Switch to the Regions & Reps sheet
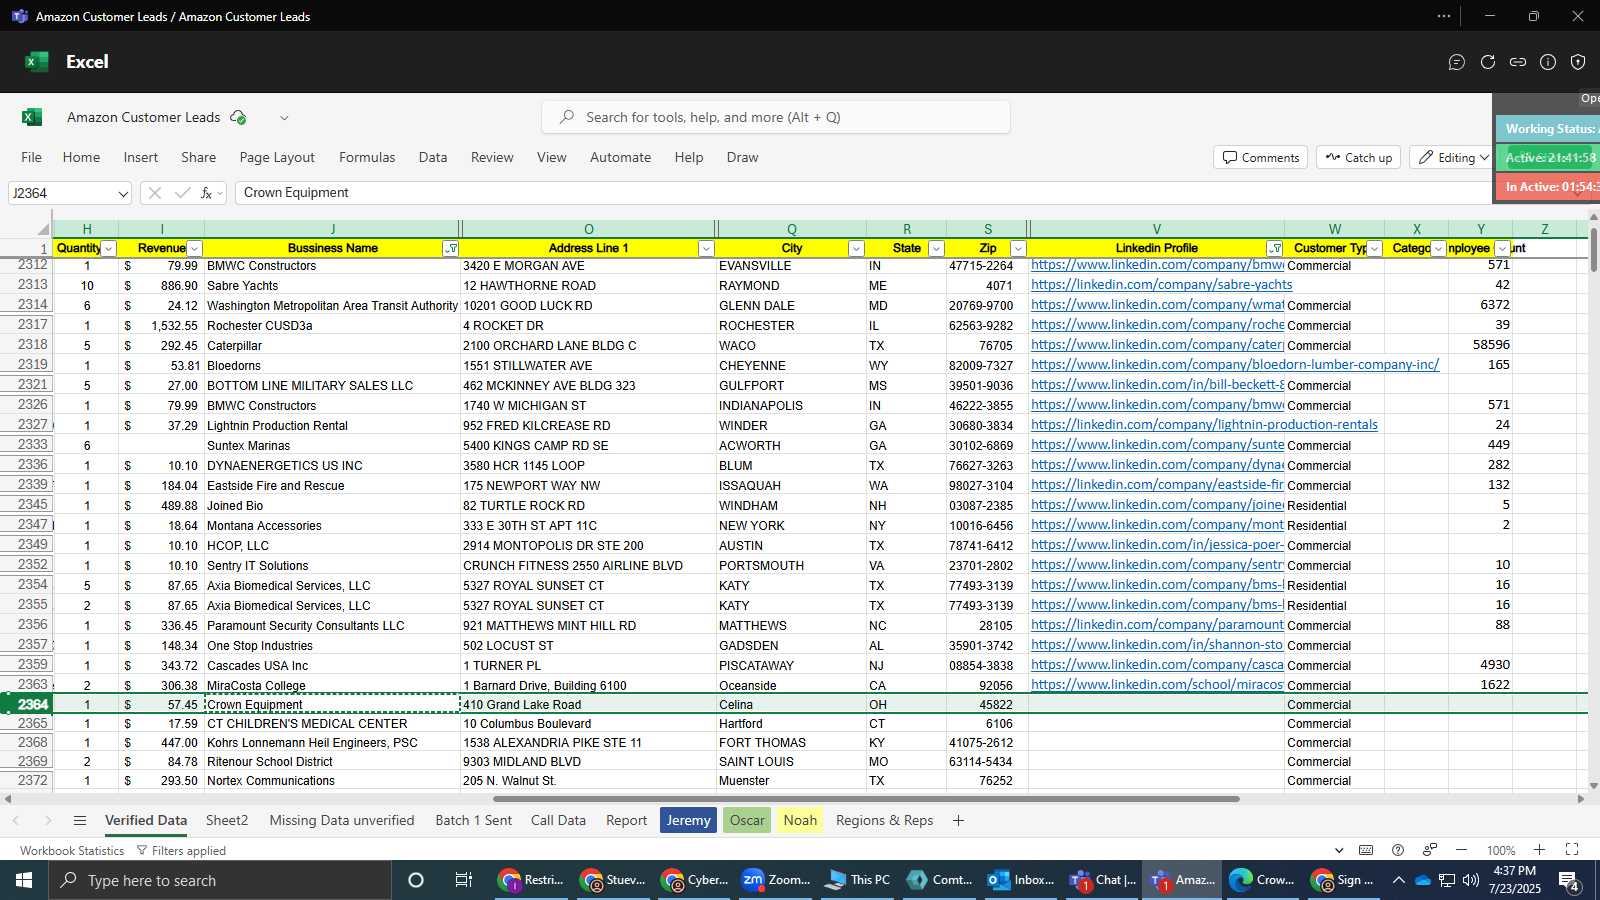1600x900 pixels. (884, 820)
